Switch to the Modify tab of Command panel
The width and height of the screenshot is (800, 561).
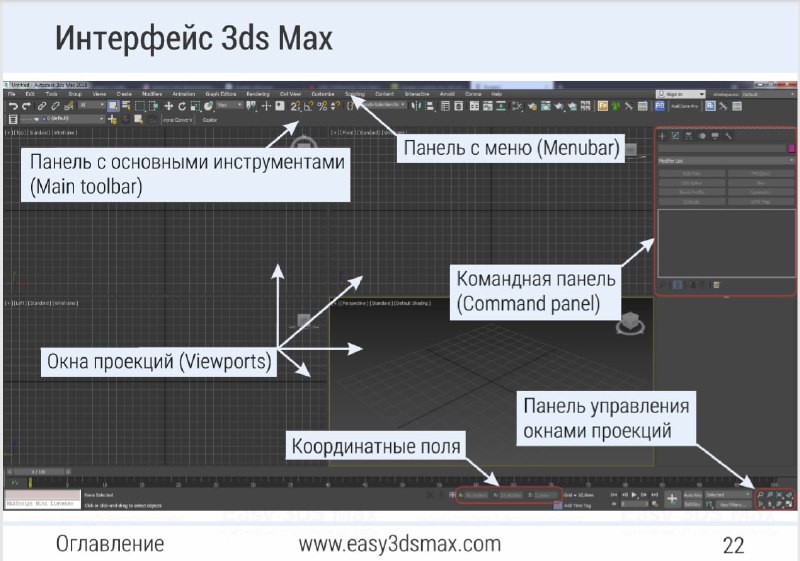click(x=676, y=136)
